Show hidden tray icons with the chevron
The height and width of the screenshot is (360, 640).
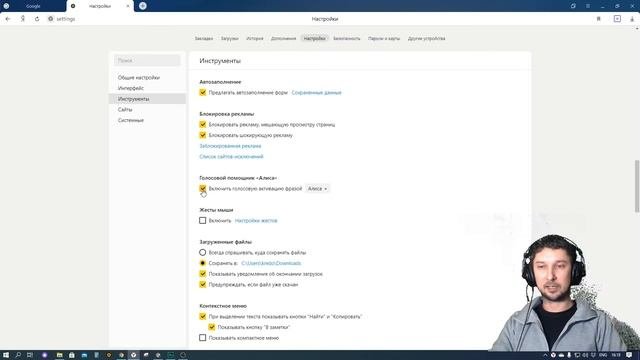coord(545,355)
